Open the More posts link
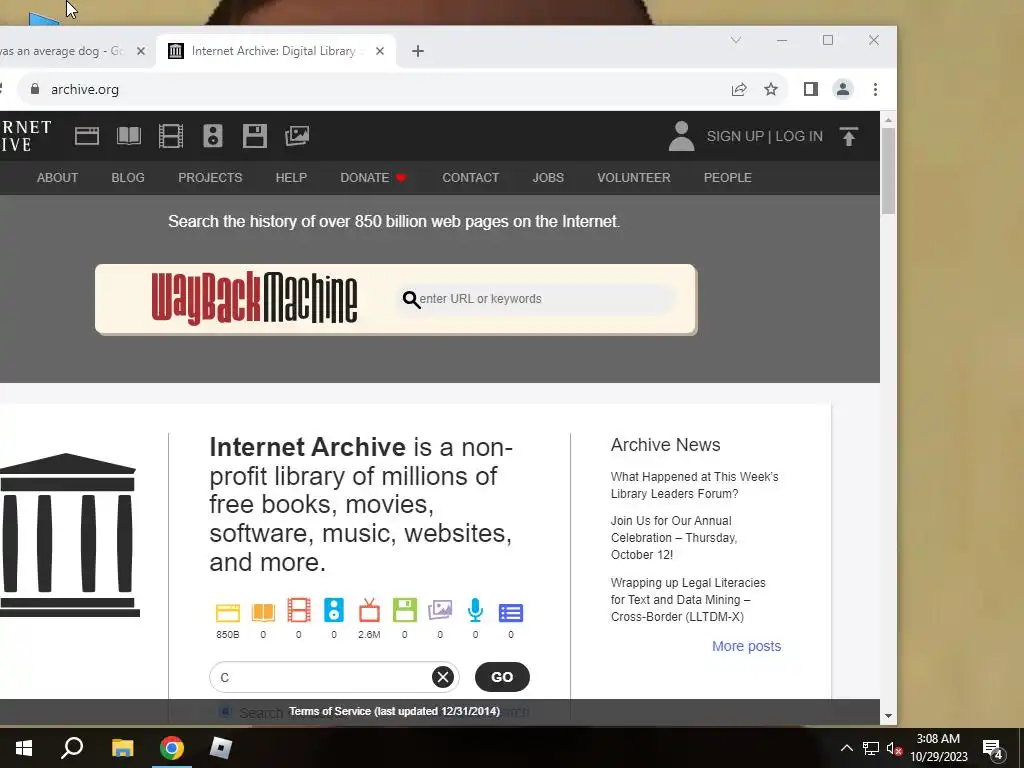Screen dimensions: 1024x768 point(746,646)
